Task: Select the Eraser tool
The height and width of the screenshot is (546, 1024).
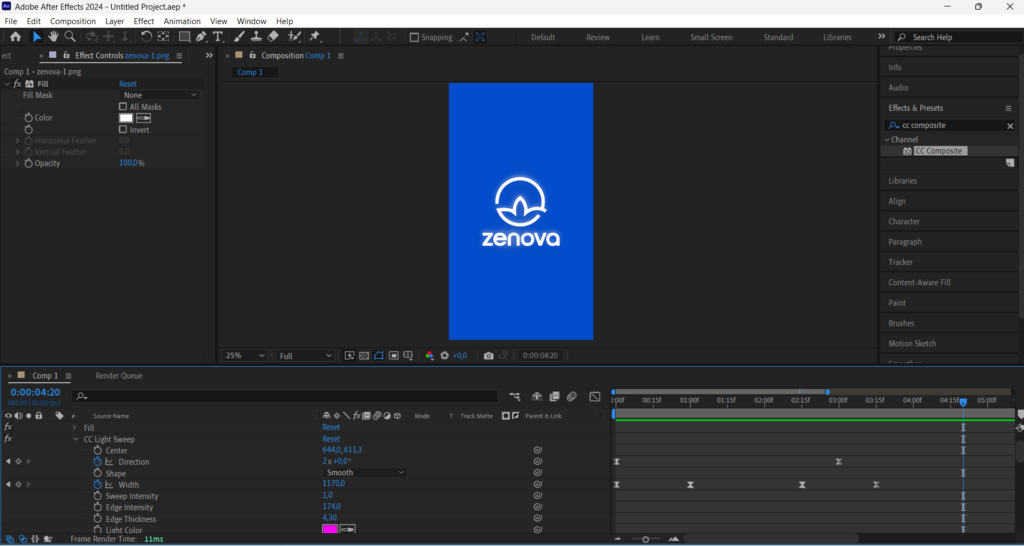Action: (274, 37)
